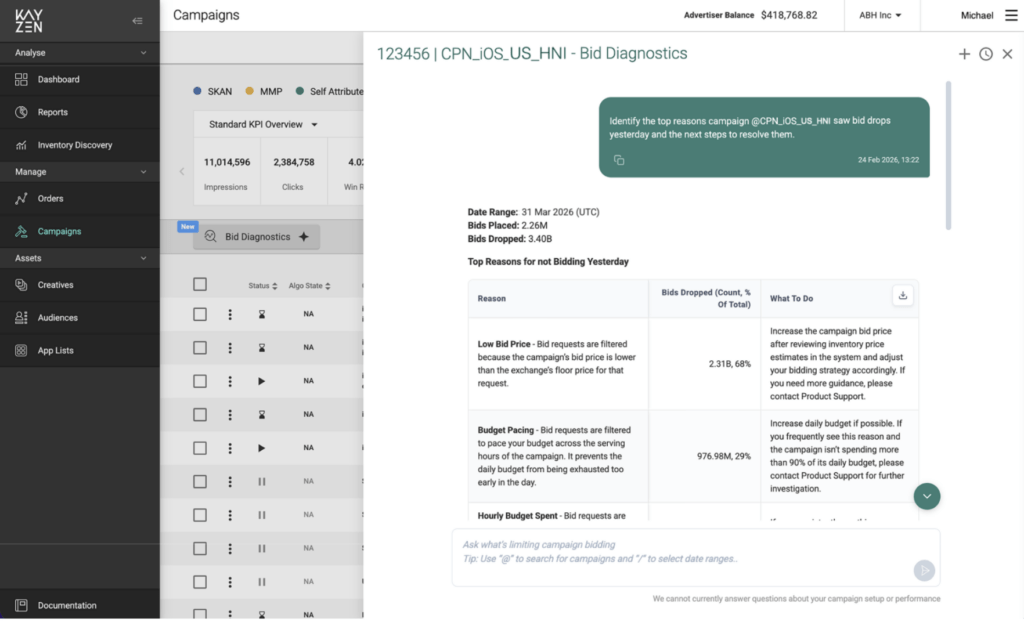Check the eighth campaign row checkbox
1024x622 pixels.
[x=200, y=548]
